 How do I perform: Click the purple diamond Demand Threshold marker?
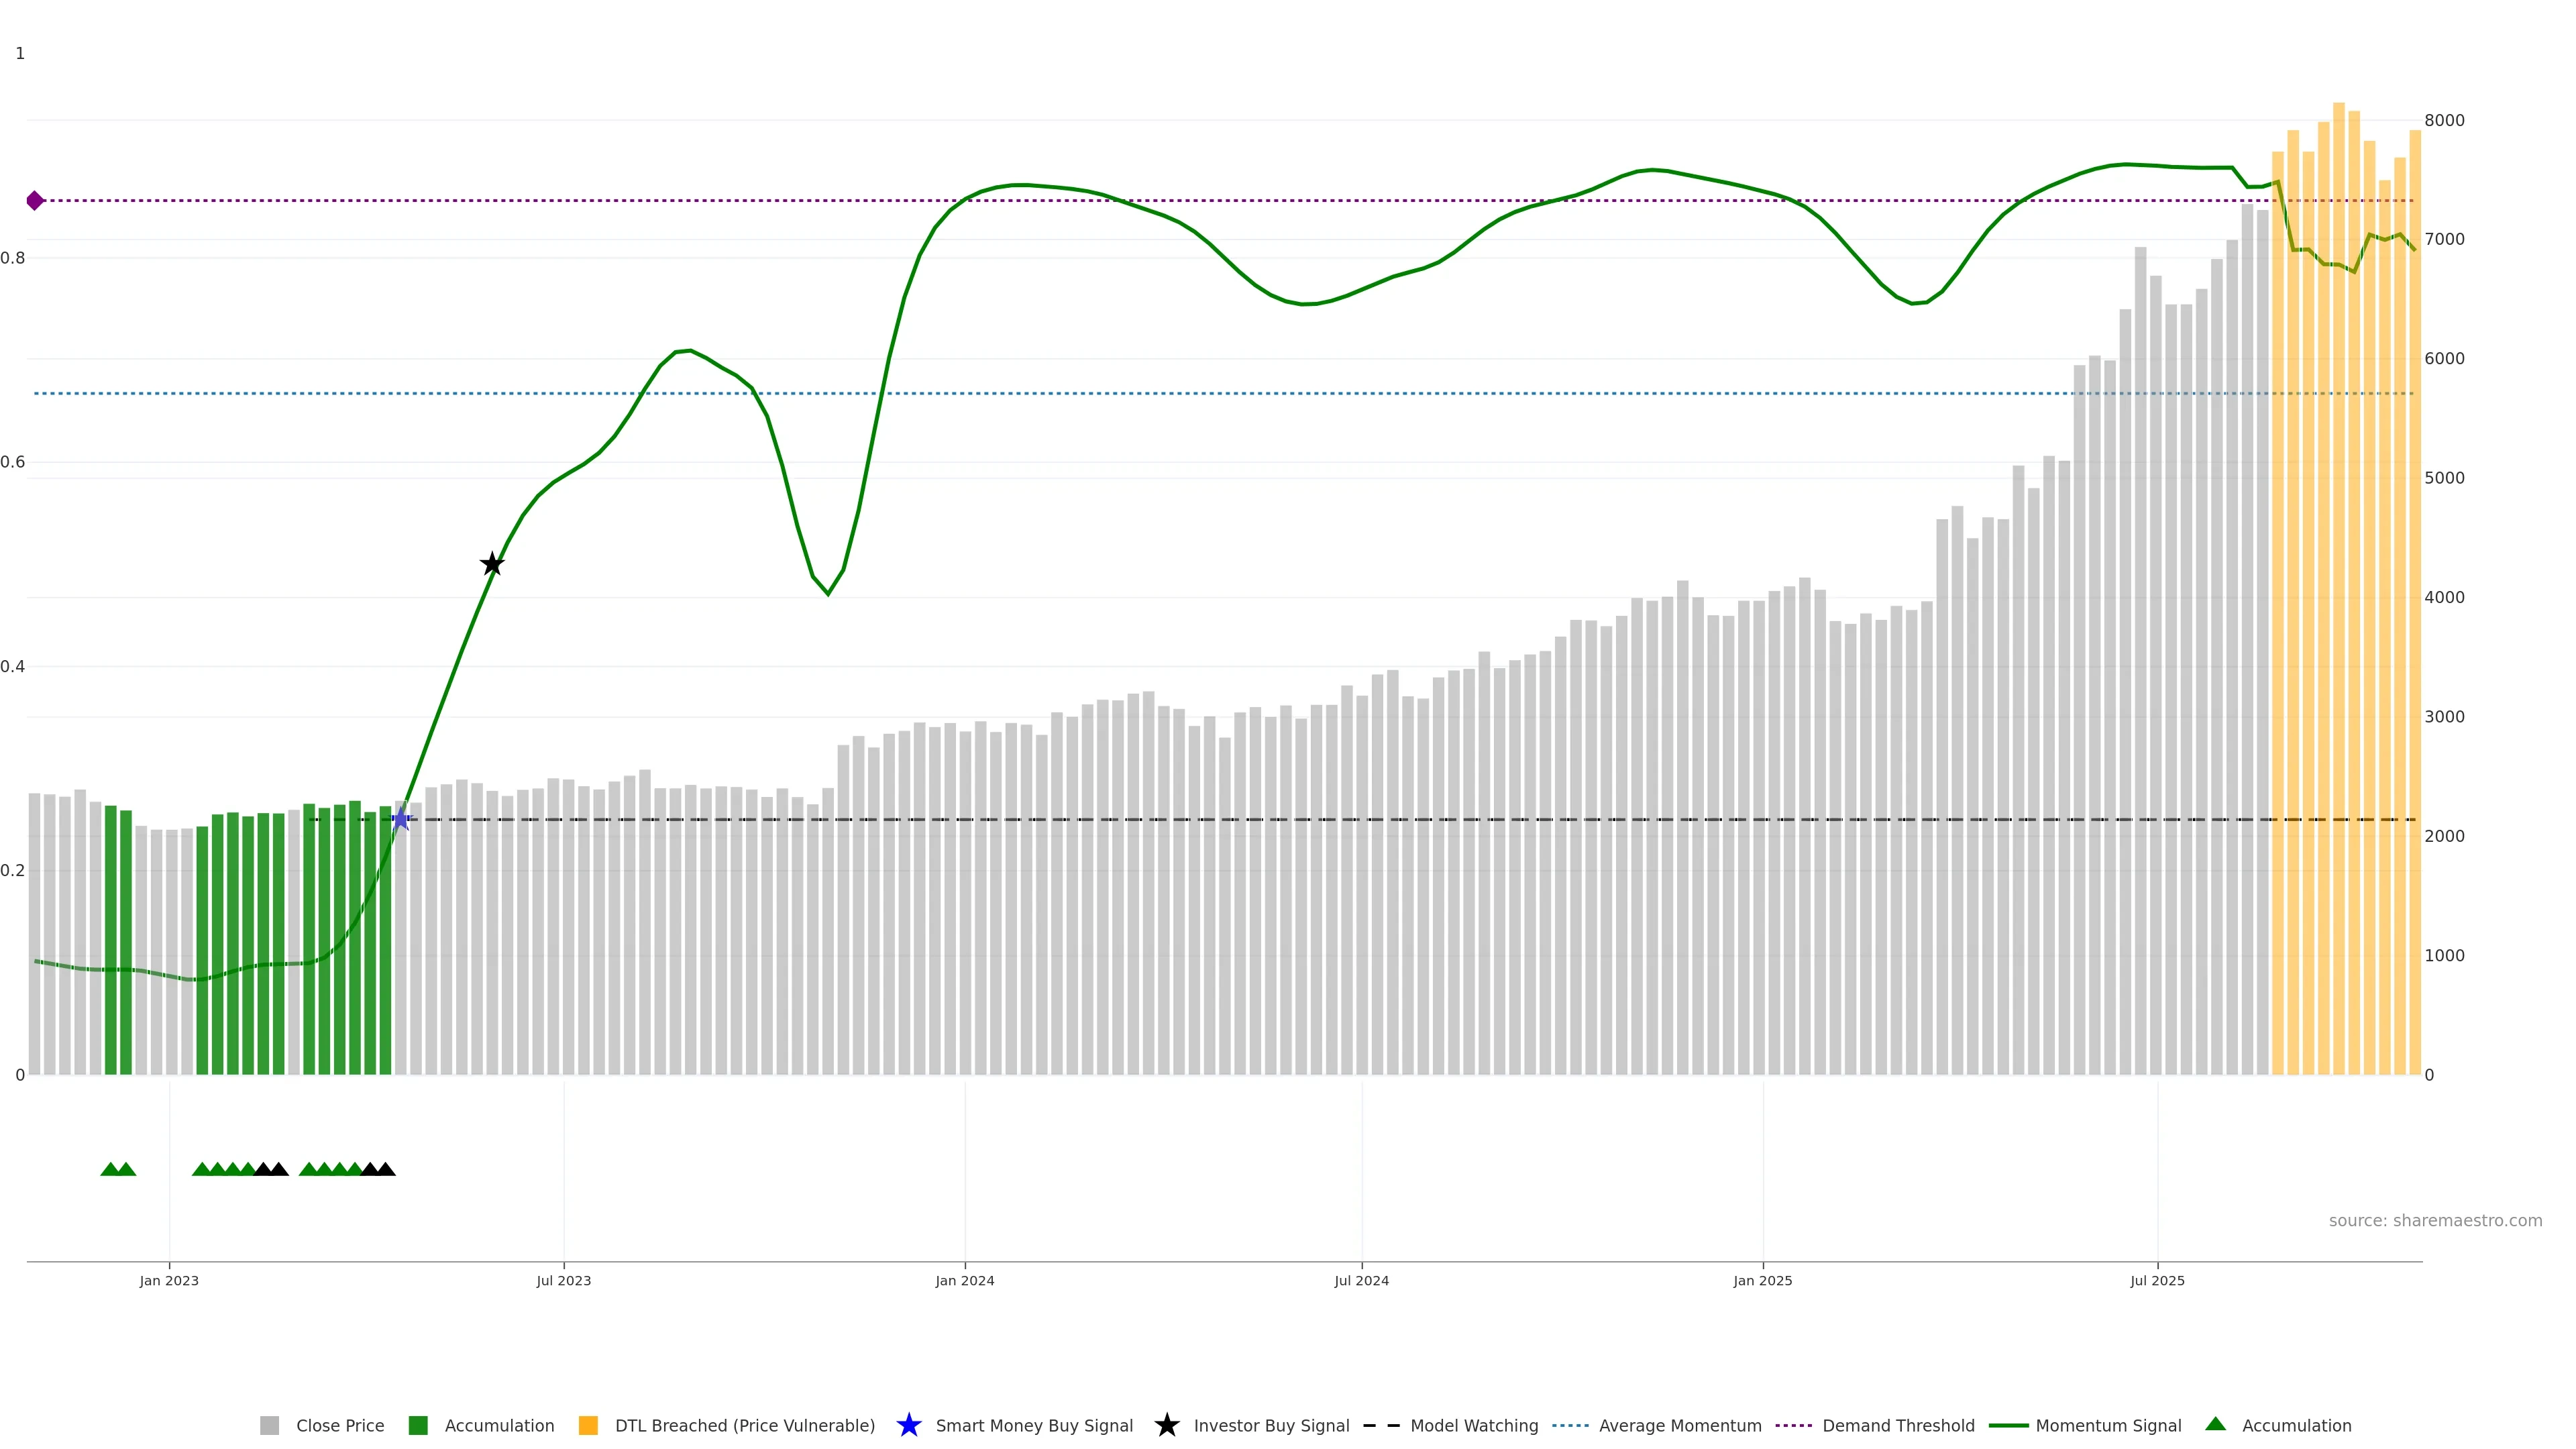(35, 201)
